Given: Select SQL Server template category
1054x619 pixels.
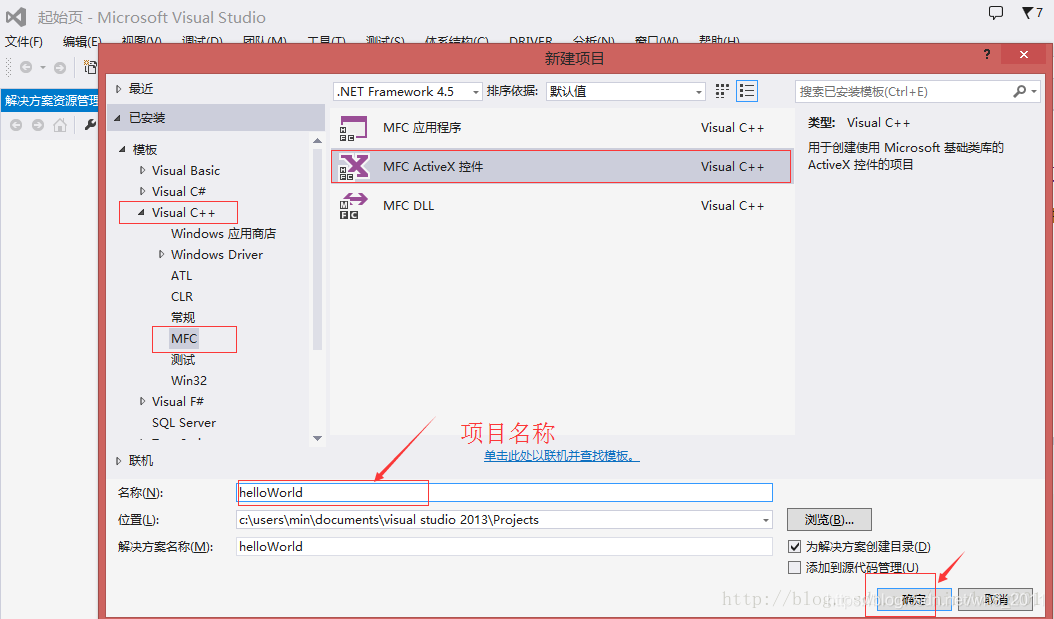Looking at the screenshot, I should coord(184,423).
